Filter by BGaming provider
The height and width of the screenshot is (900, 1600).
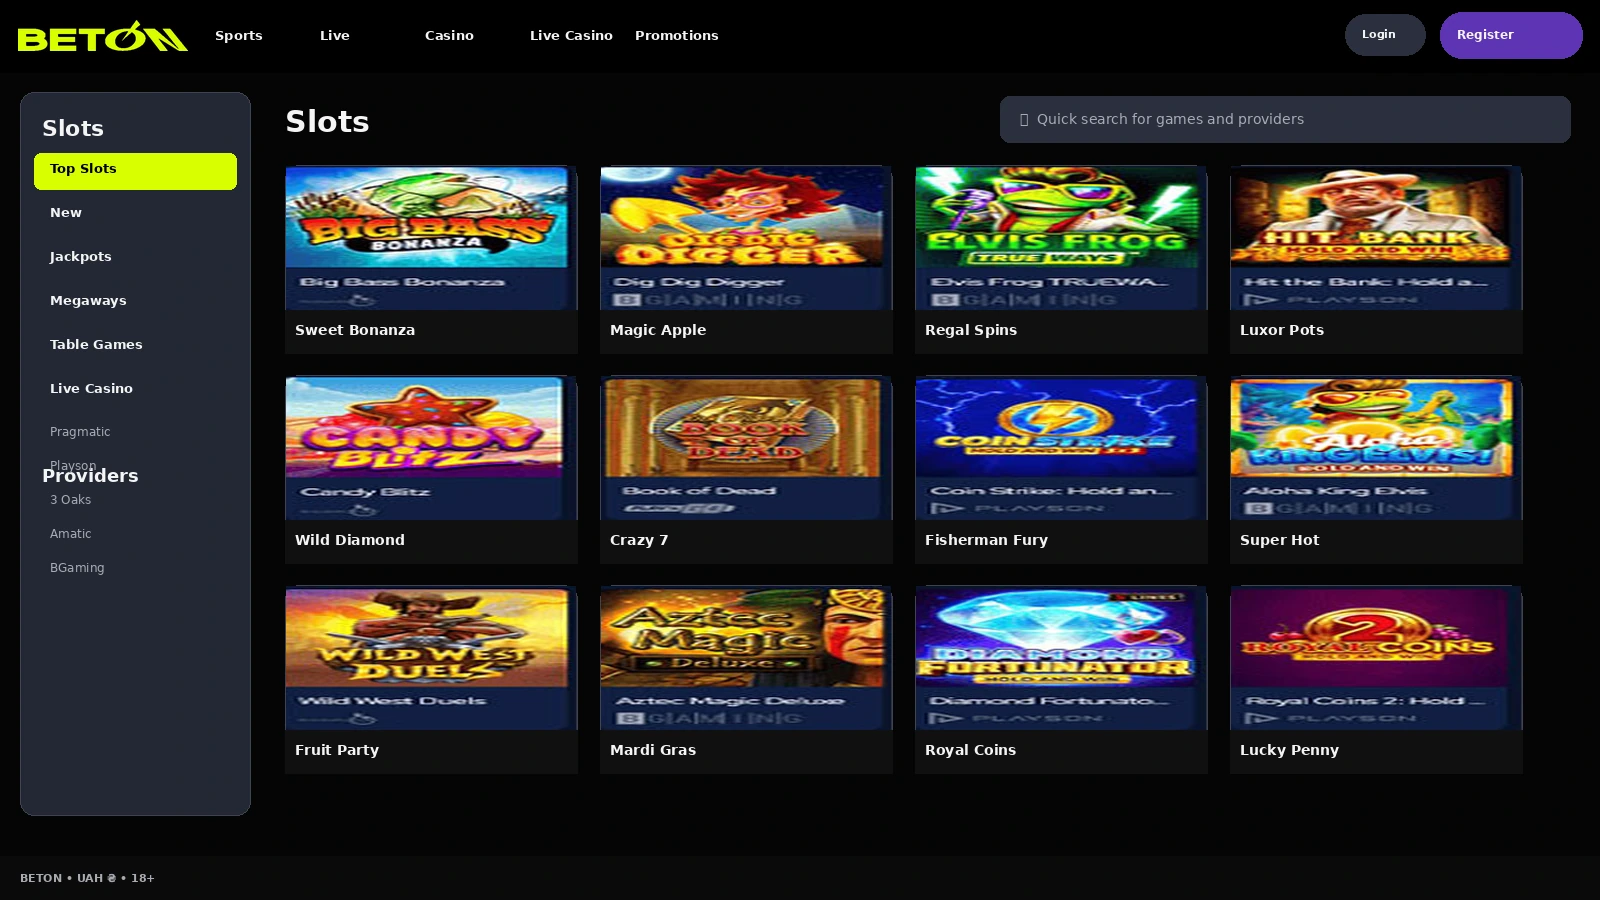tap(77, 568)
